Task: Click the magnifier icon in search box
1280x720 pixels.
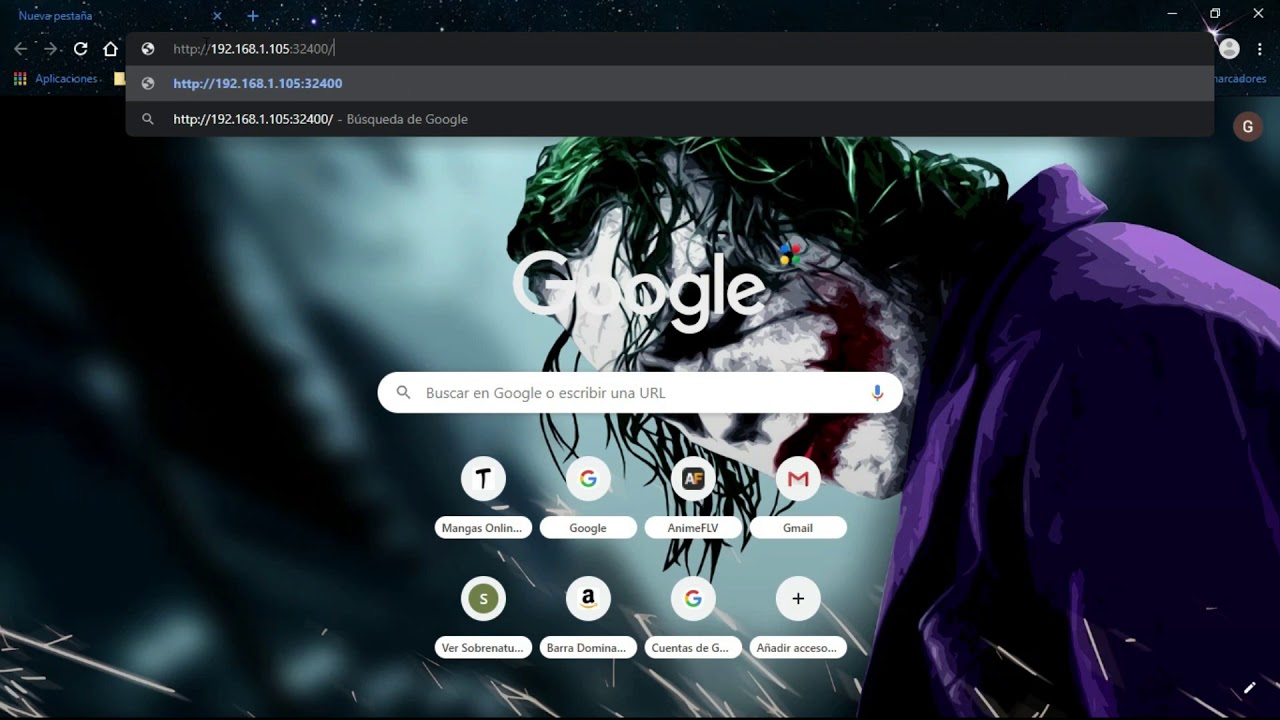Action: coord(404,393)
